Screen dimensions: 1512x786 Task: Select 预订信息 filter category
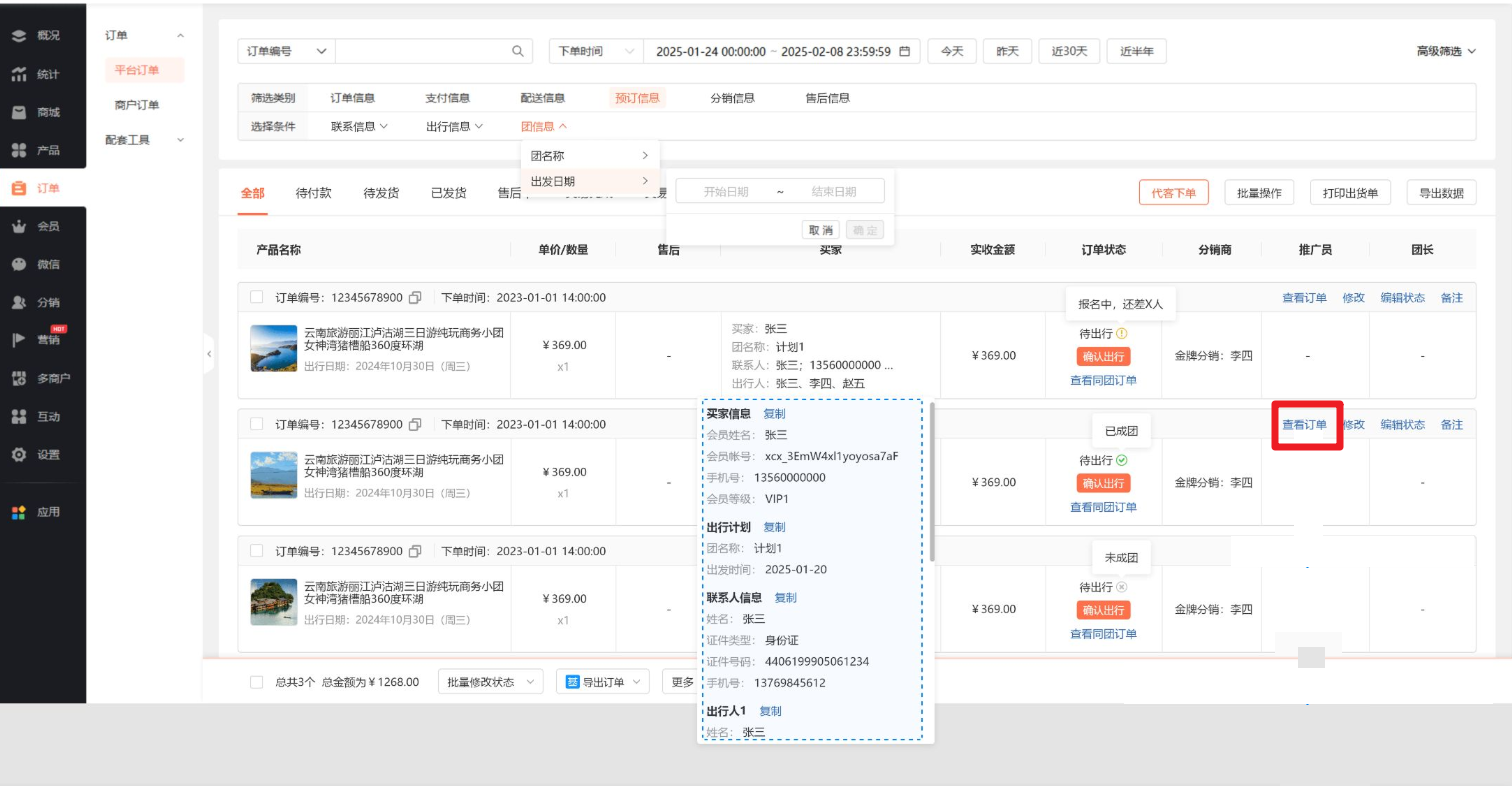tap(637, 98)
